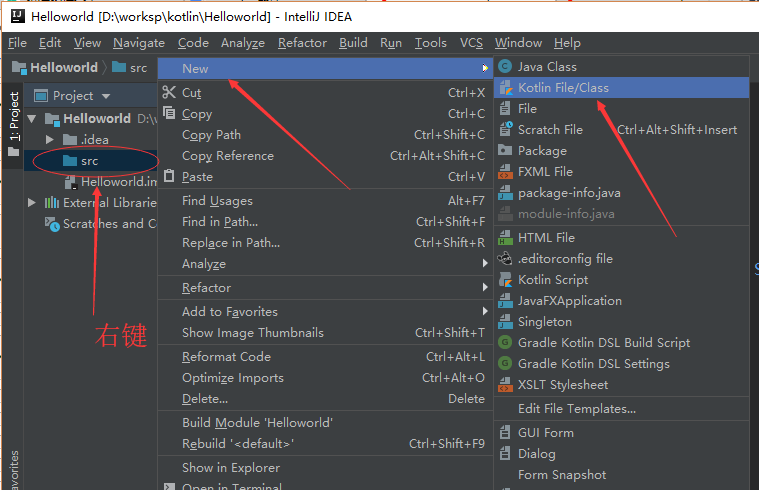The height and width of the screenshot is (490, 759).
Task: Open the Build menu in menu bar
Action: click(353, 43)
